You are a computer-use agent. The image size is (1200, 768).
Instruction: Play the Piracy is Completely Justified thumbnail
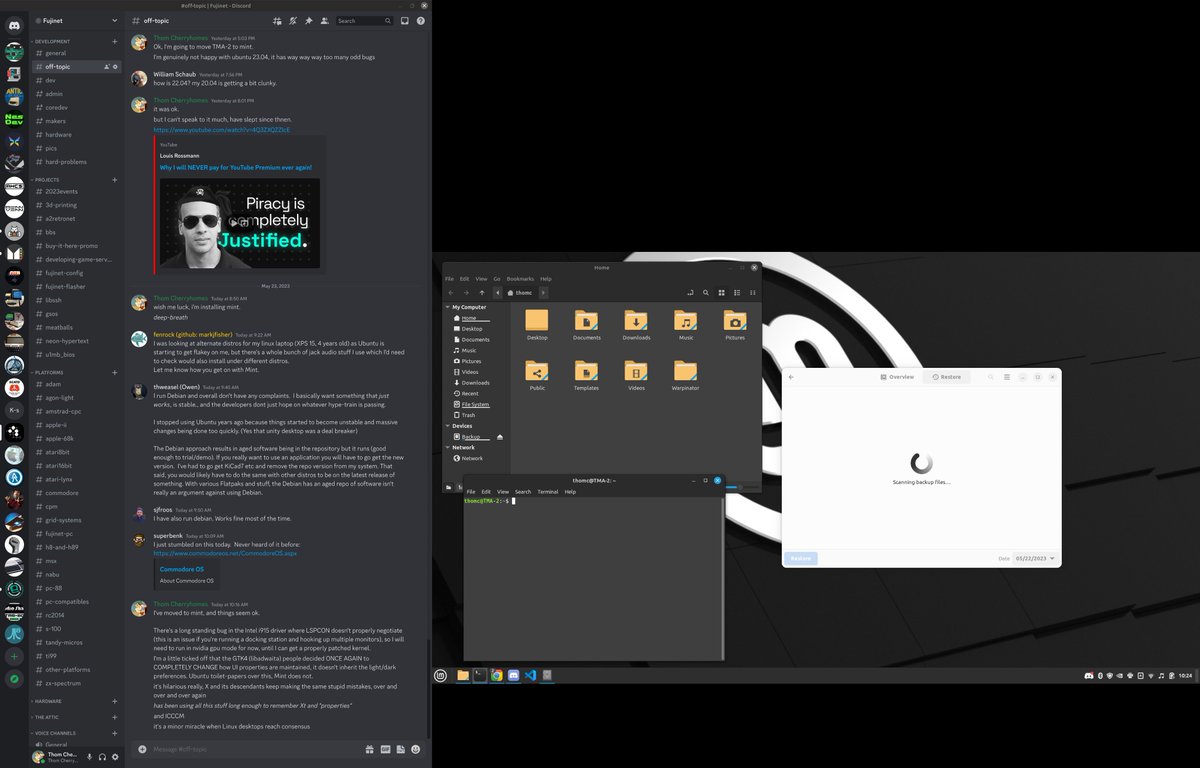point(240,223)
